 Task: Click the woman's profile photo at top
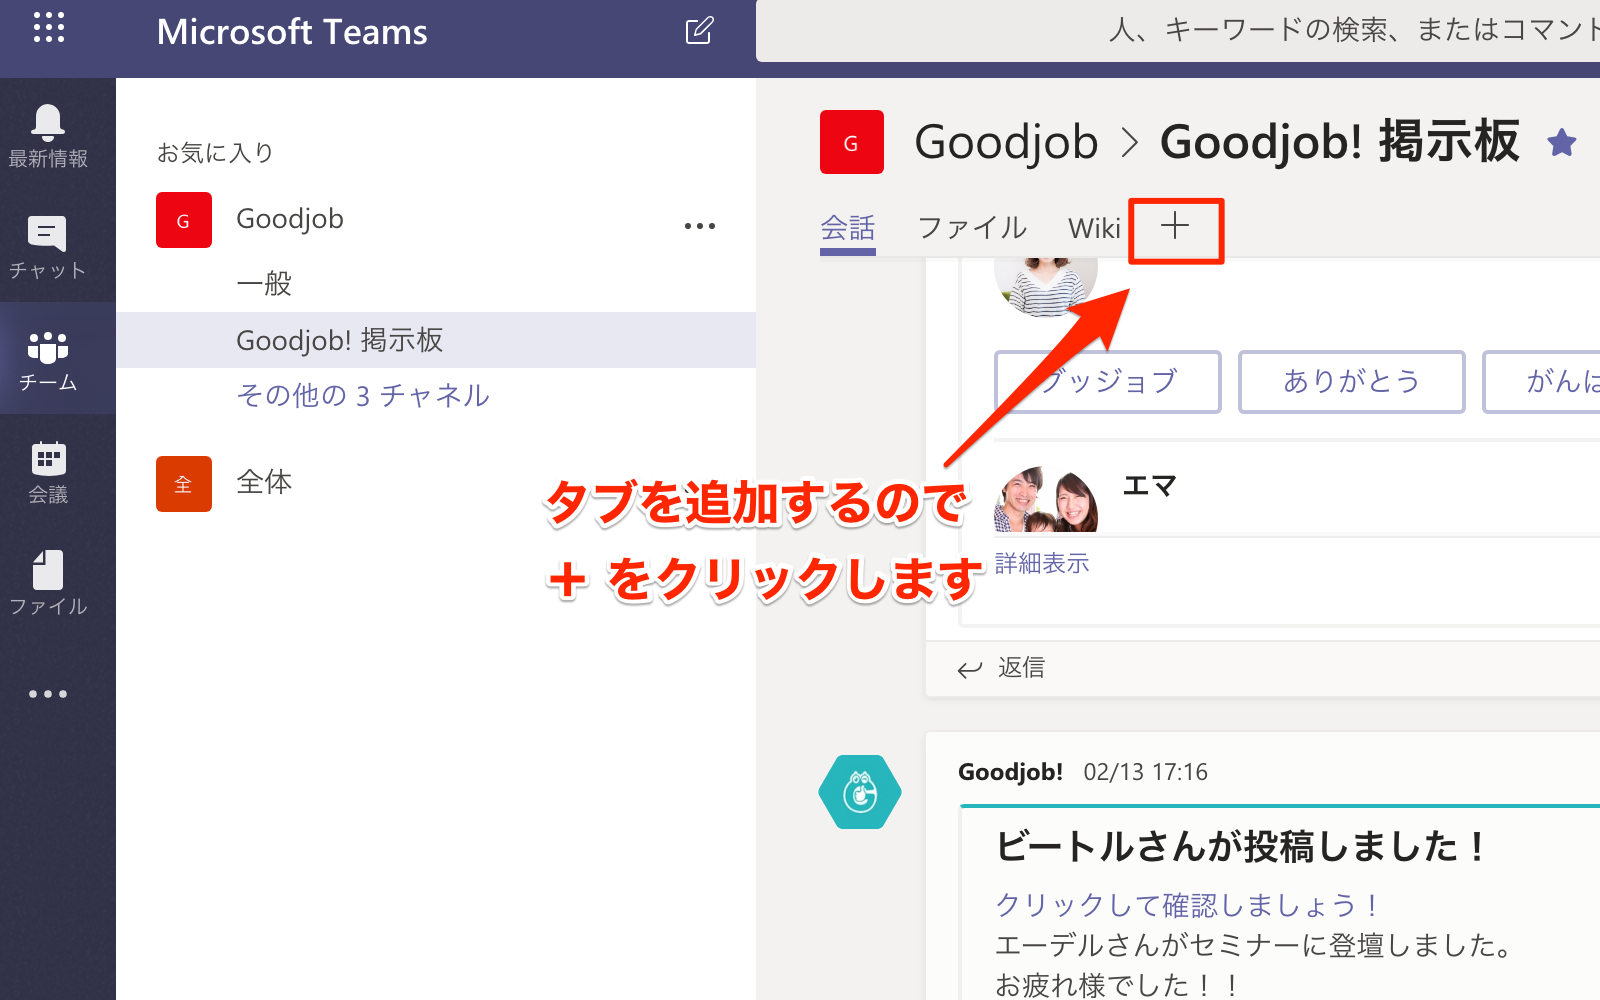click(x=1046, y=287)
